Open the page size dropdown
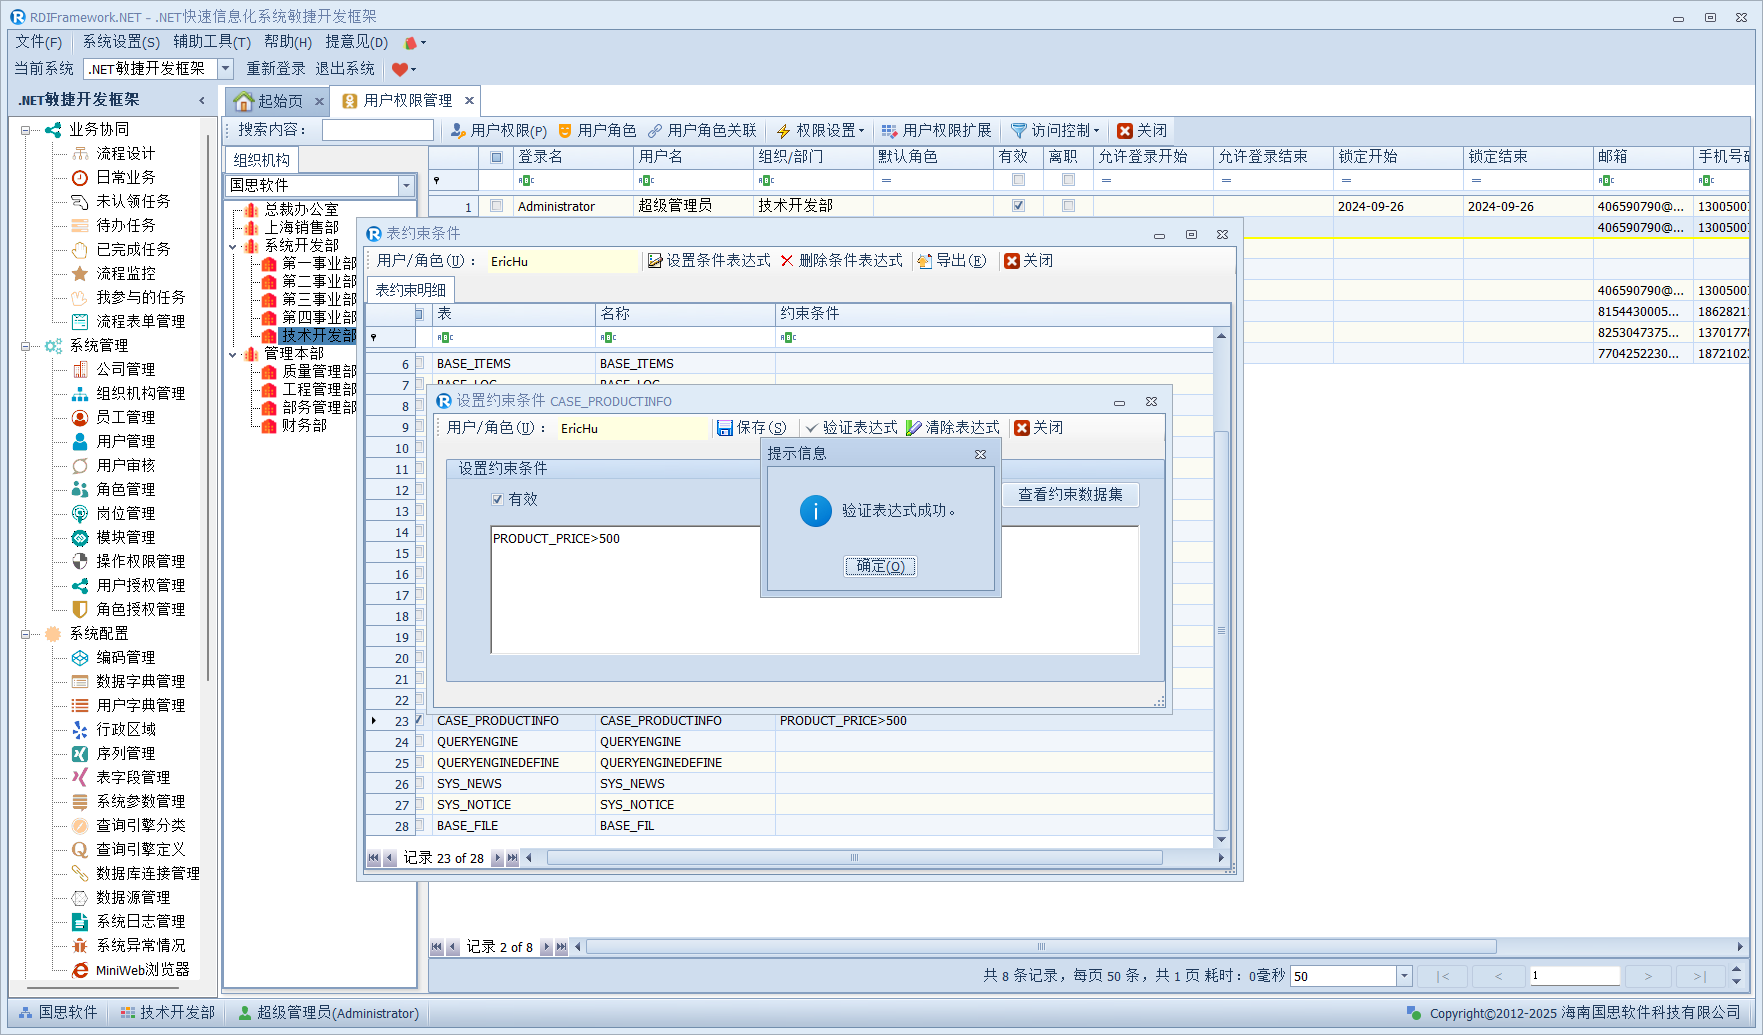Image resolution: width=1763 pixels, height=1035 pixels. pyautogui.click(x=1404, y=976)
